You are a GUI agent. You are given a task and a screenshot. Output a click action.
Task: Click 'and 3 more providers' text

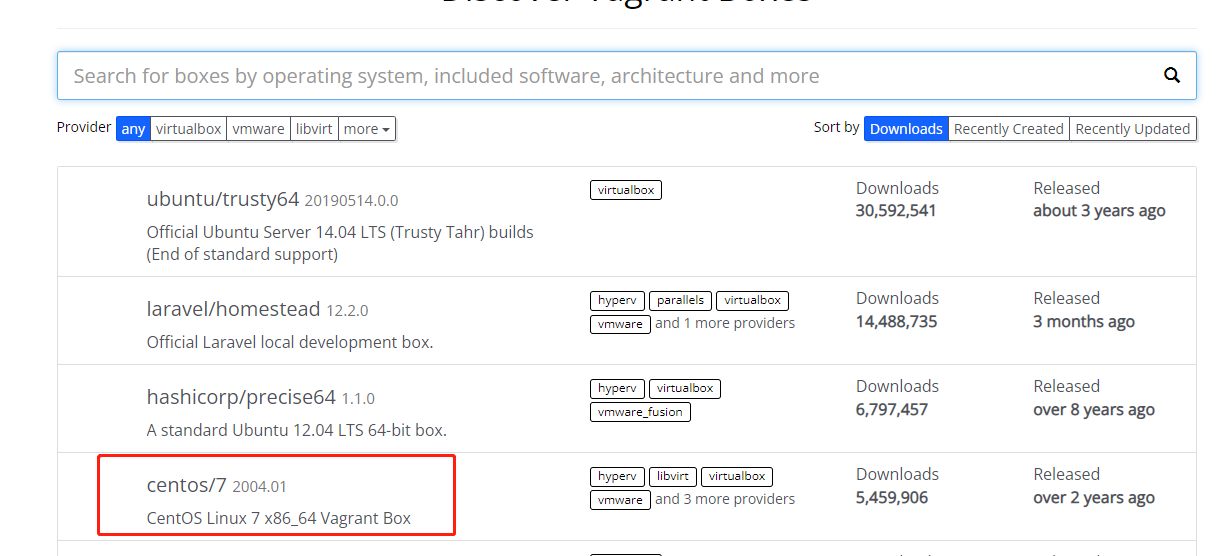click(x=725, y=499)
